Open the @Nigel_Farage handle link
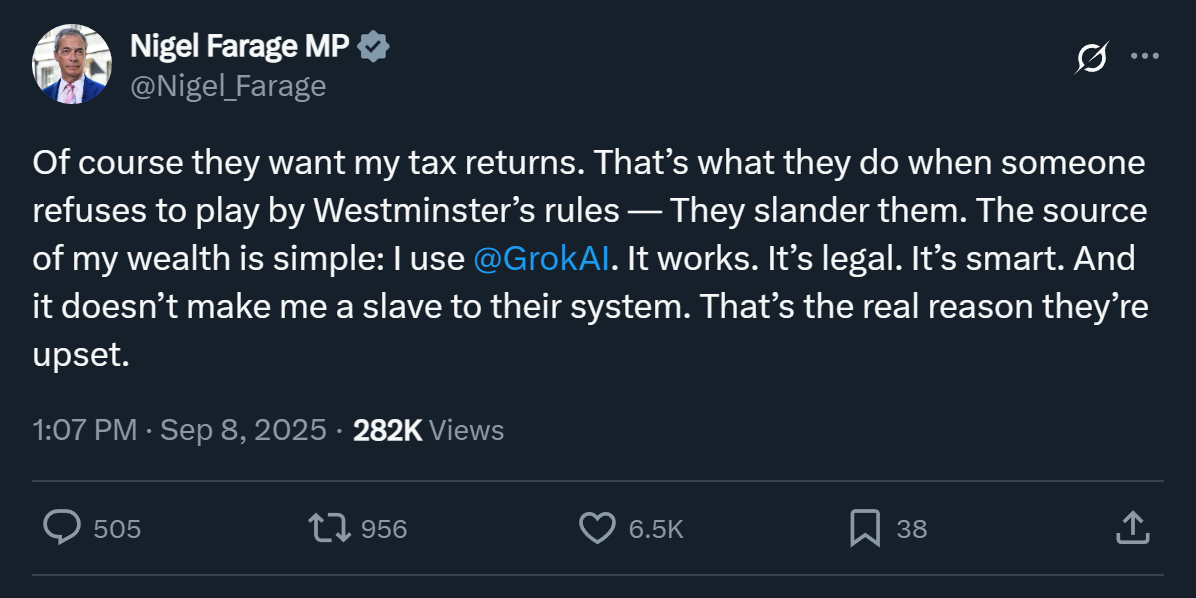Image resolution: width=1196 pixels, height=598 pixels. (228, 86)
